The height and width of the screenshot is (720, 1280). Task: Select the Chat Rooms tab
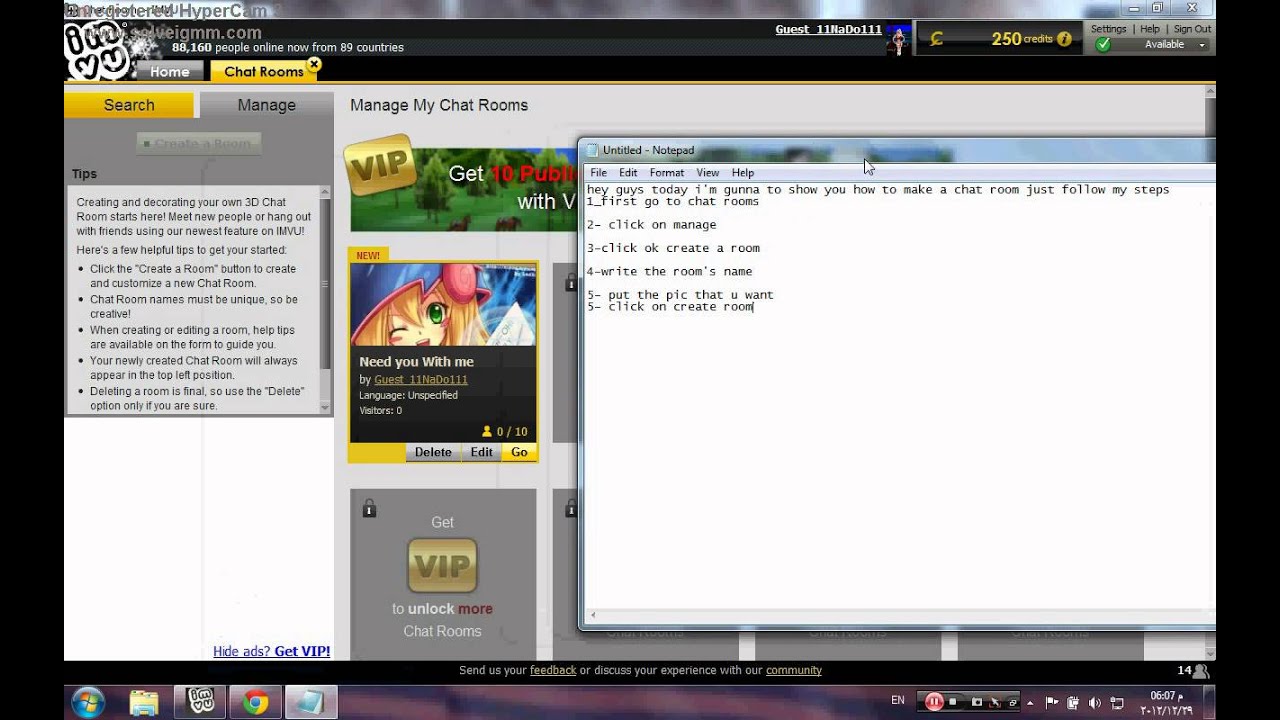coord(263,71)
